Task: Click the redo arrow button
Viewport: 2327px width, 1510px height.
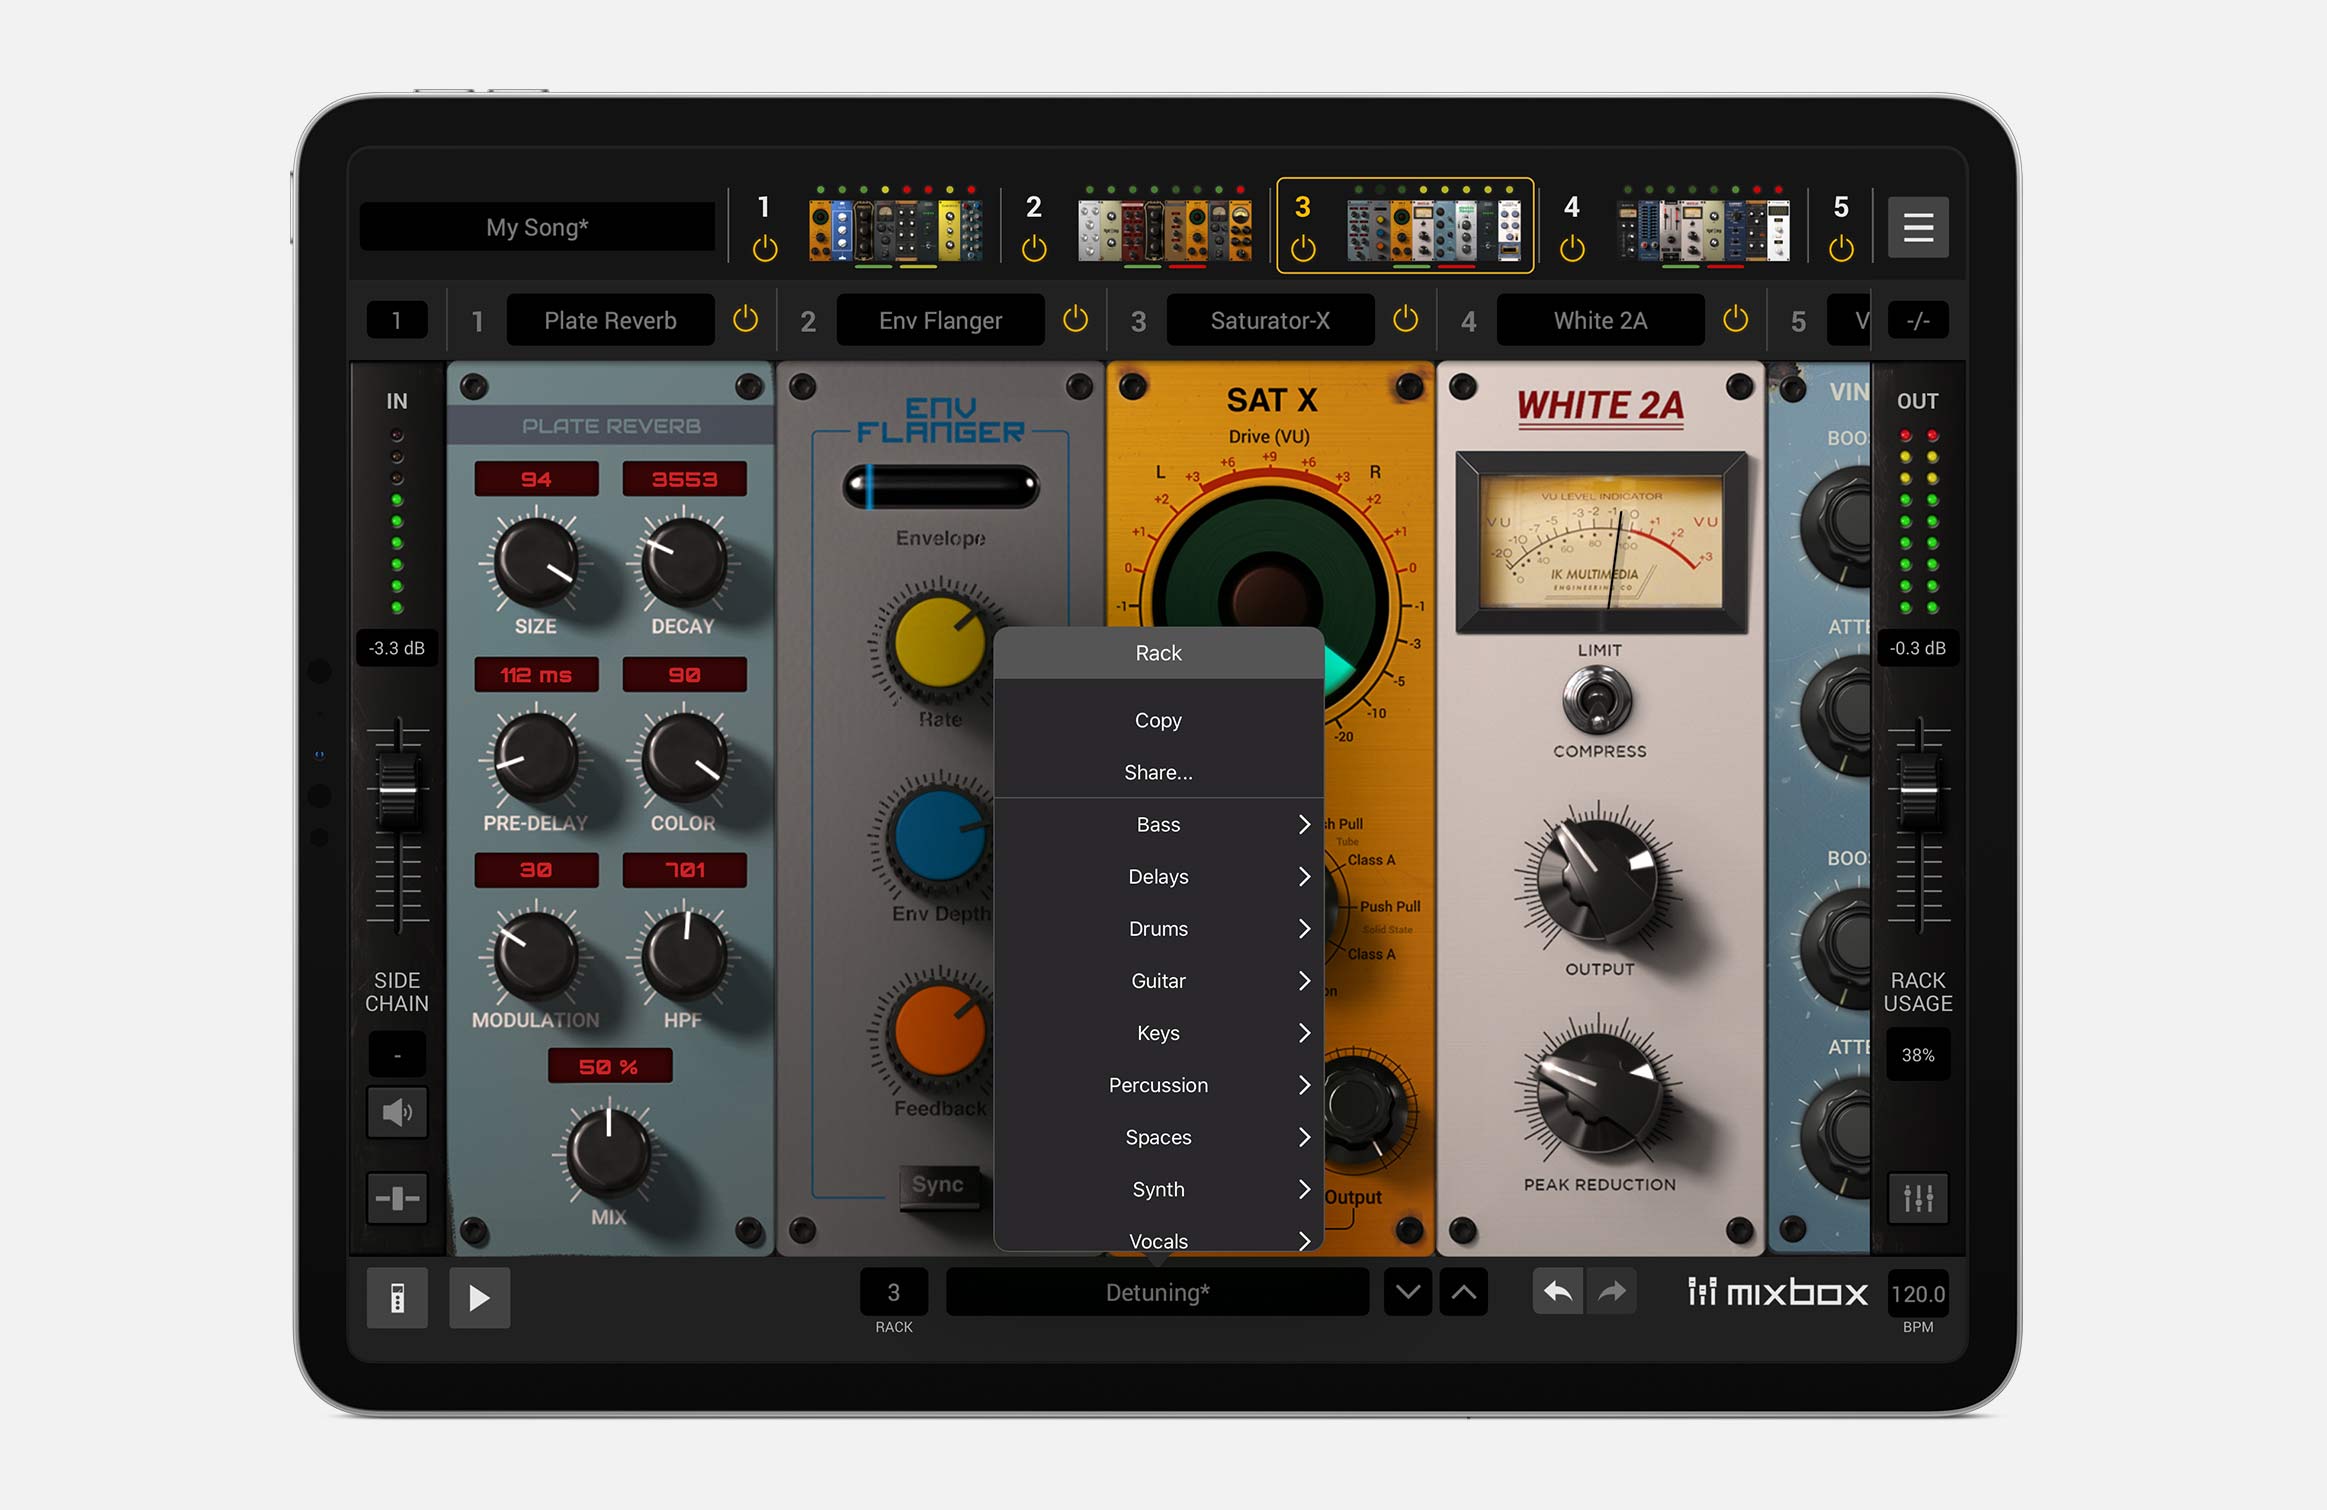Action: tap(1611, 1292)
